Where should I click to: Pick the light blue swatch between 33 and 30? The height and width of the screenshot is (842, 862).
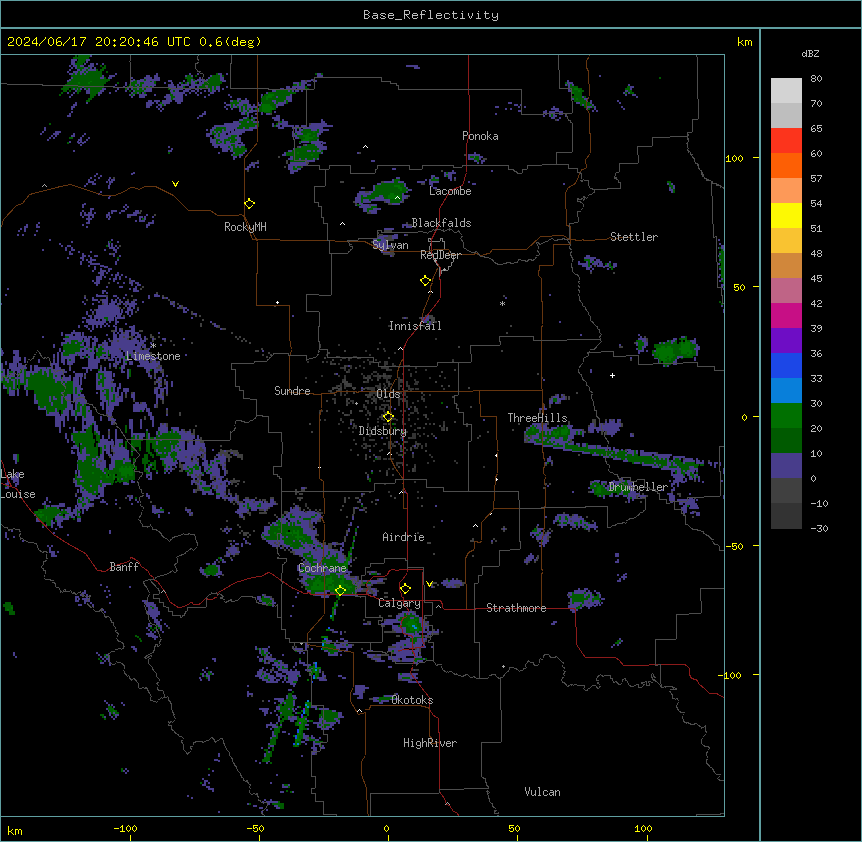pos(786,391)
